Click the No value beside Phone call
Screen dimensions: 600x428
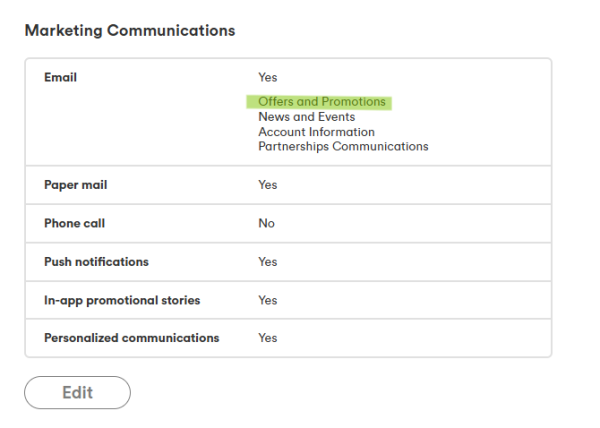pyautogui.click(x=266, y=223)
